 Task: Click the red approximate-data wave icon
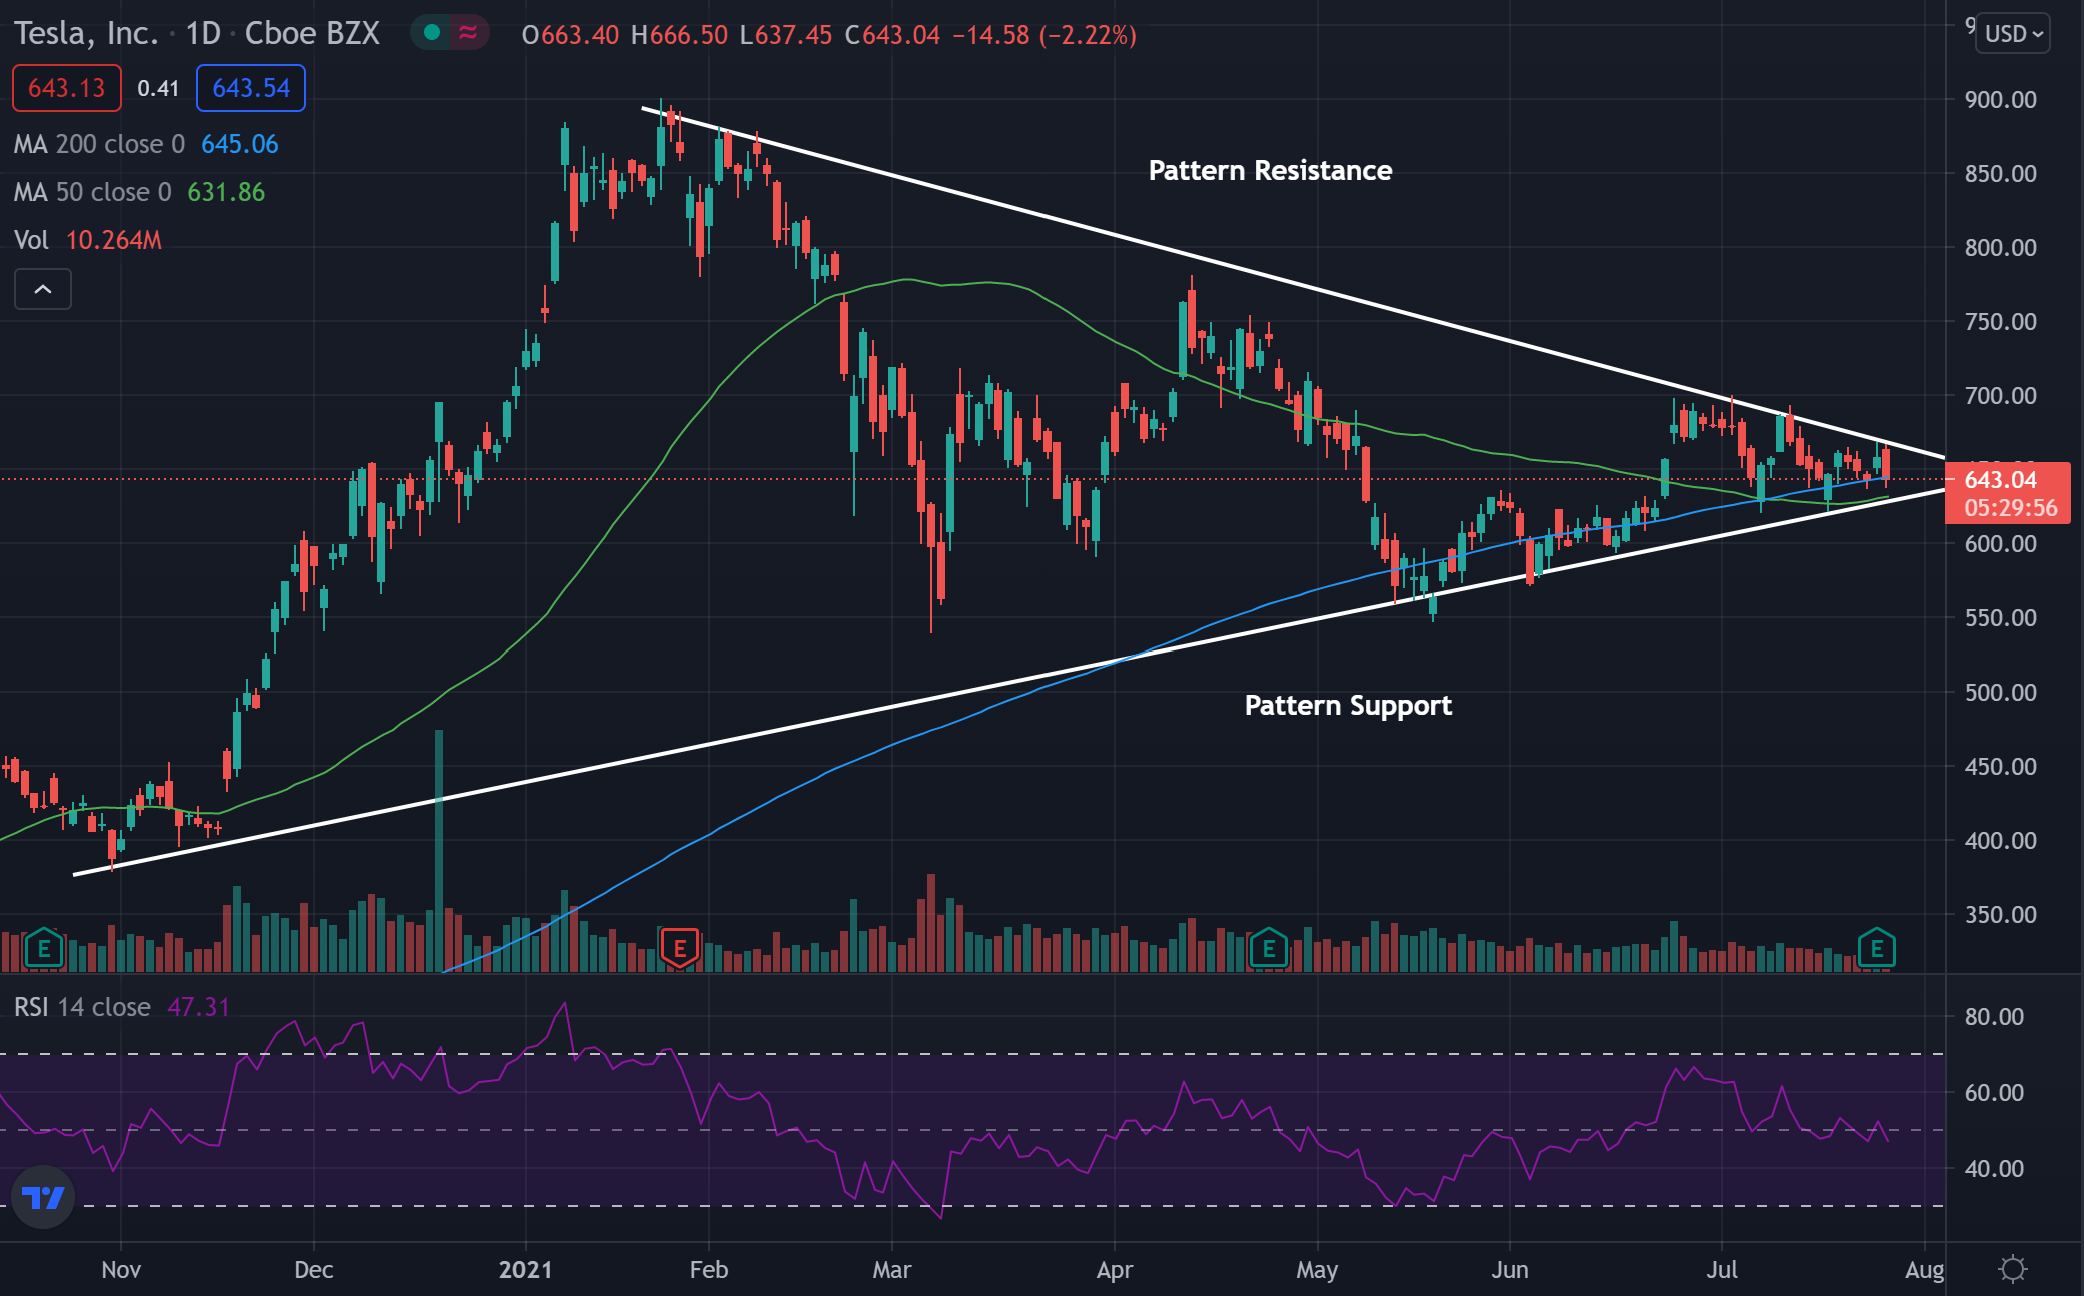click(x=468, y=33)
